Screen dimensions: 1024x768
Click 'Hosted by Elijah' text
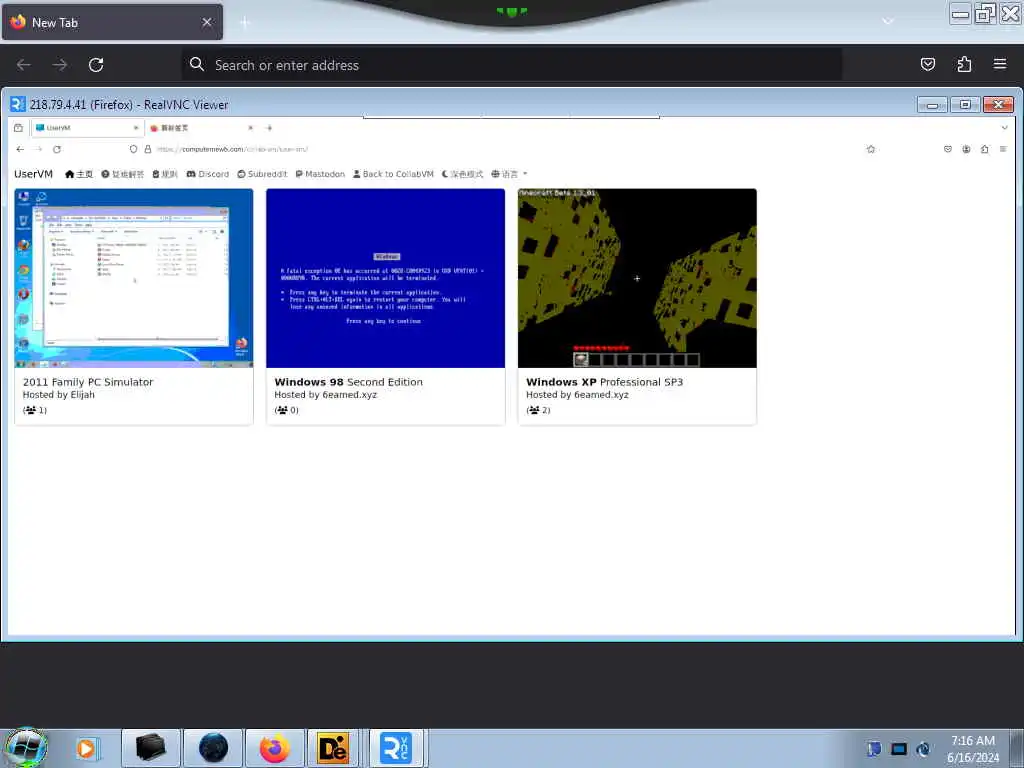pyautogui.click(x=59, y=394)
